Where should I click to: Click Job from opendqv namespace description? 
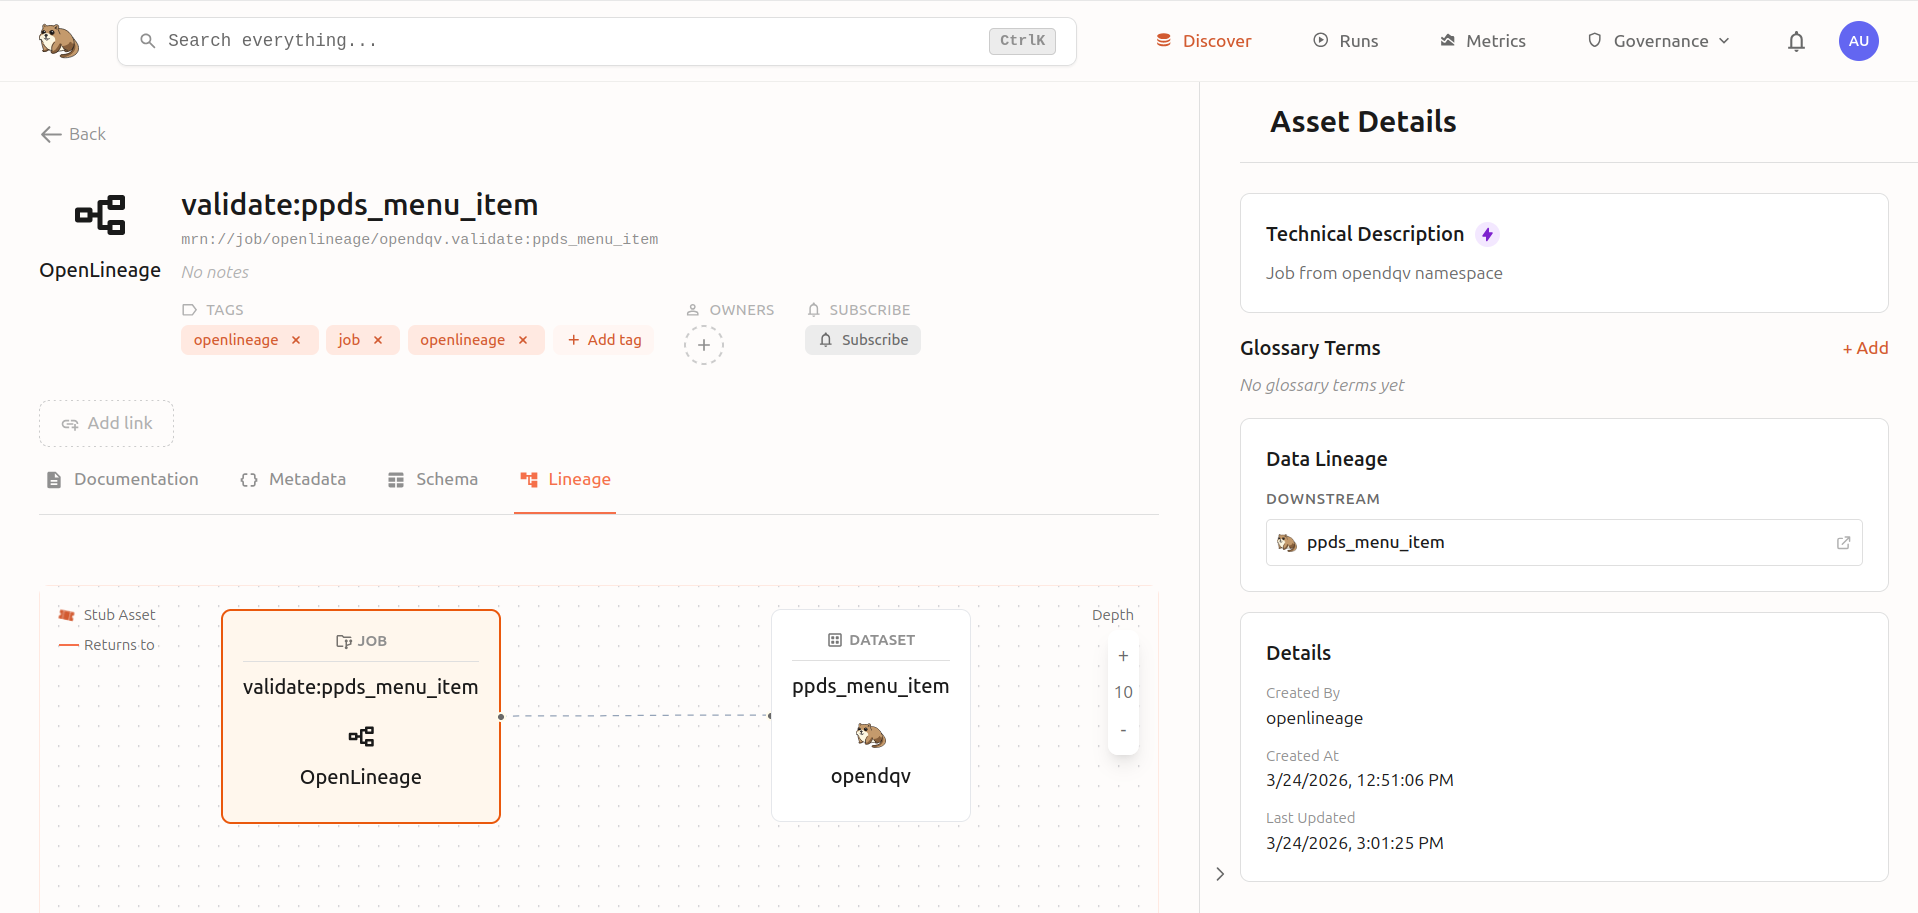tap(1384, 273)
